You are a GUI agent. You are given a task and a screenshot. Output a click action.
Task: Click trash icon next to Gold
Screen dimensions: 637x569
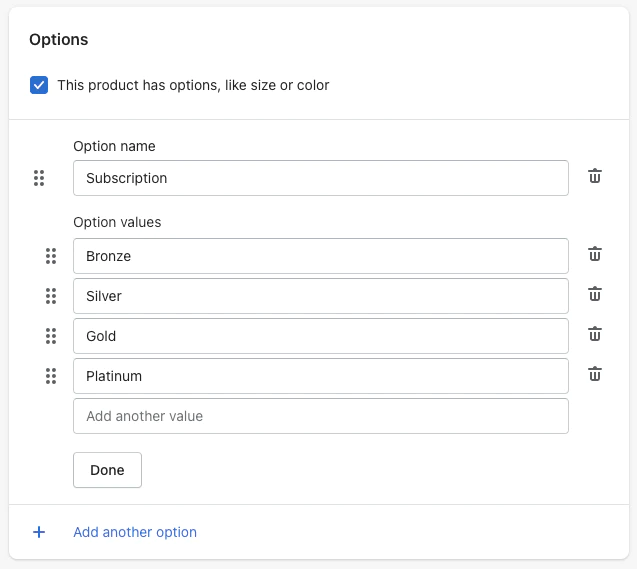pos(595,335)
